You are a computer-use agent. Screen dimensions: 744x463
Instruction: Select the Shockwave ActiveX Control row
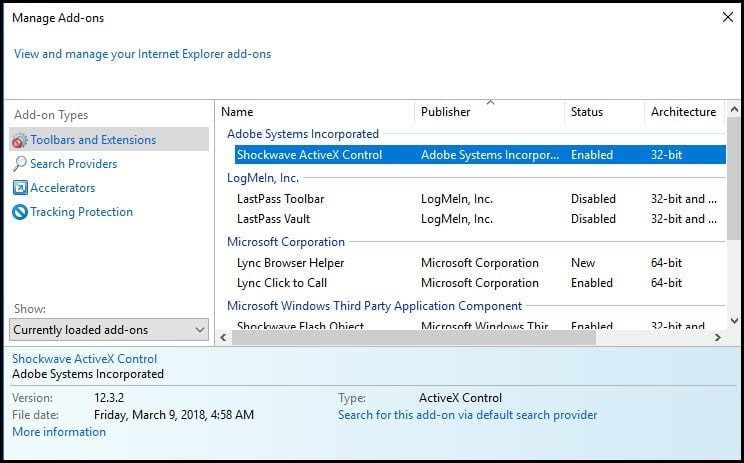480,155
